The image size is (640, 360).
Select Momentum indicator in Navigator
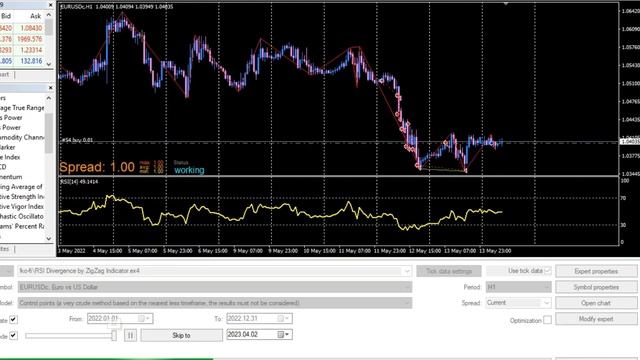coord(11,177)
